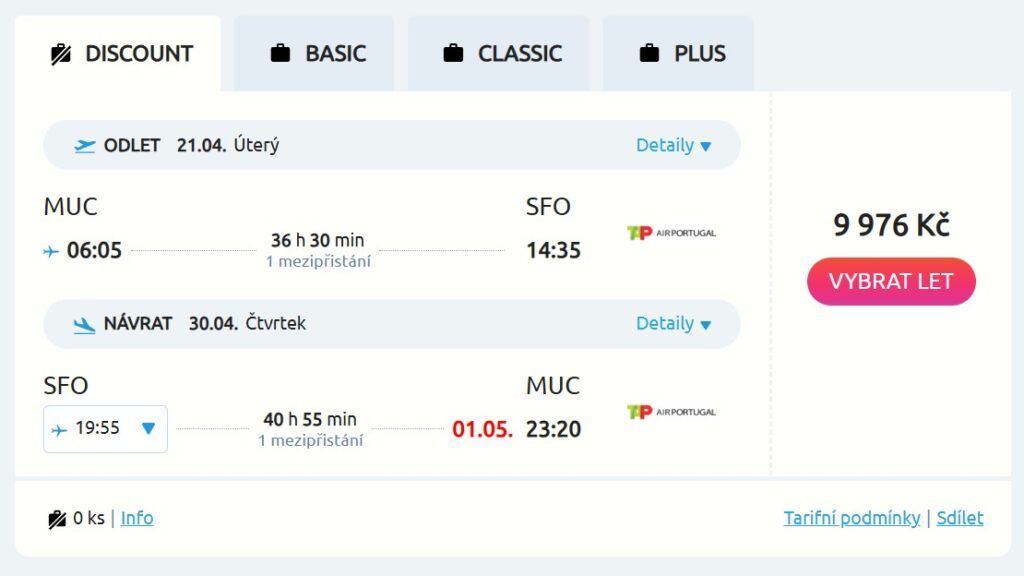Click the Sdílet share link
This screenshot has width=1024, height=576.
(960, 518)
